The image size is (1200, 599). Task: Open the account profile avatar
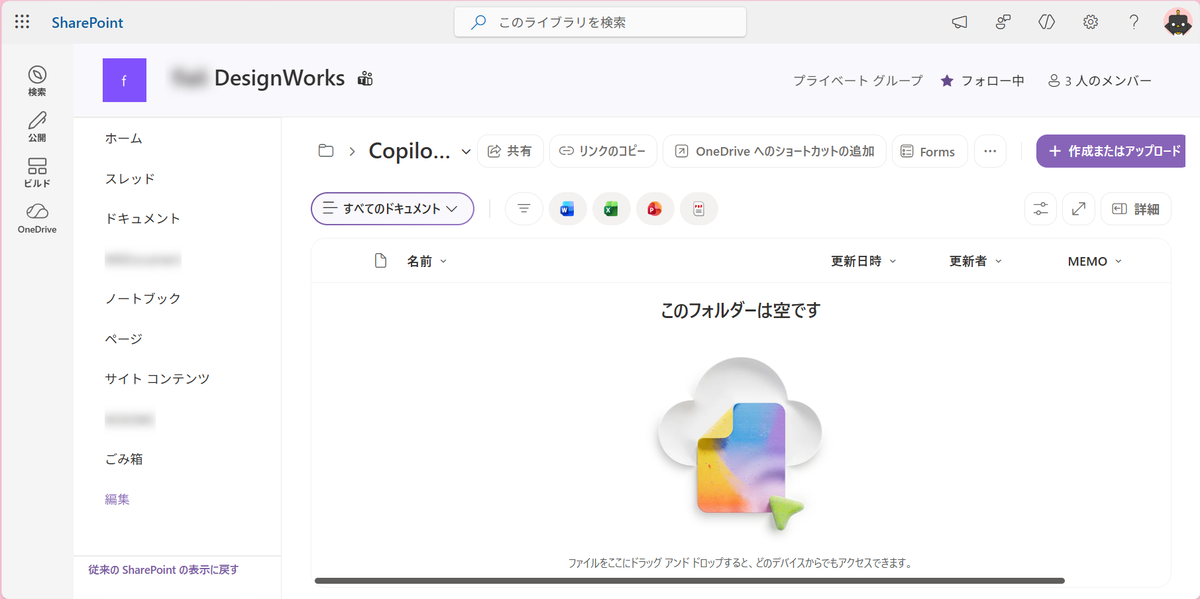pos(1177,22)
